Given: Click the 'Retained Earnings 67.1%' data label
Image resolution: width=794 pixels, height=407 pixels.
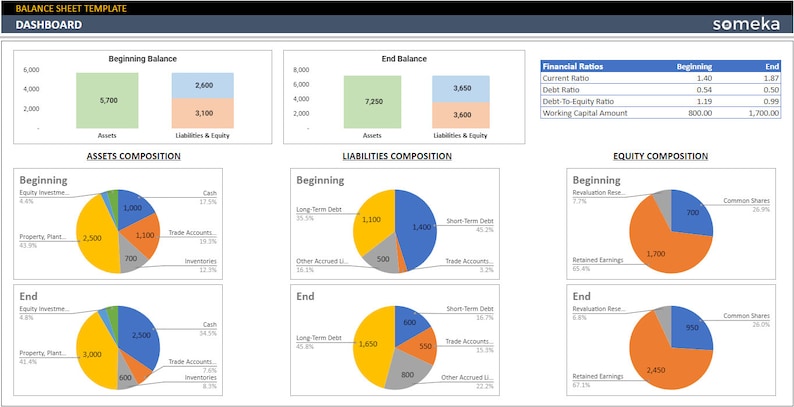Looking at the screenshot, I should pos(598,381).
